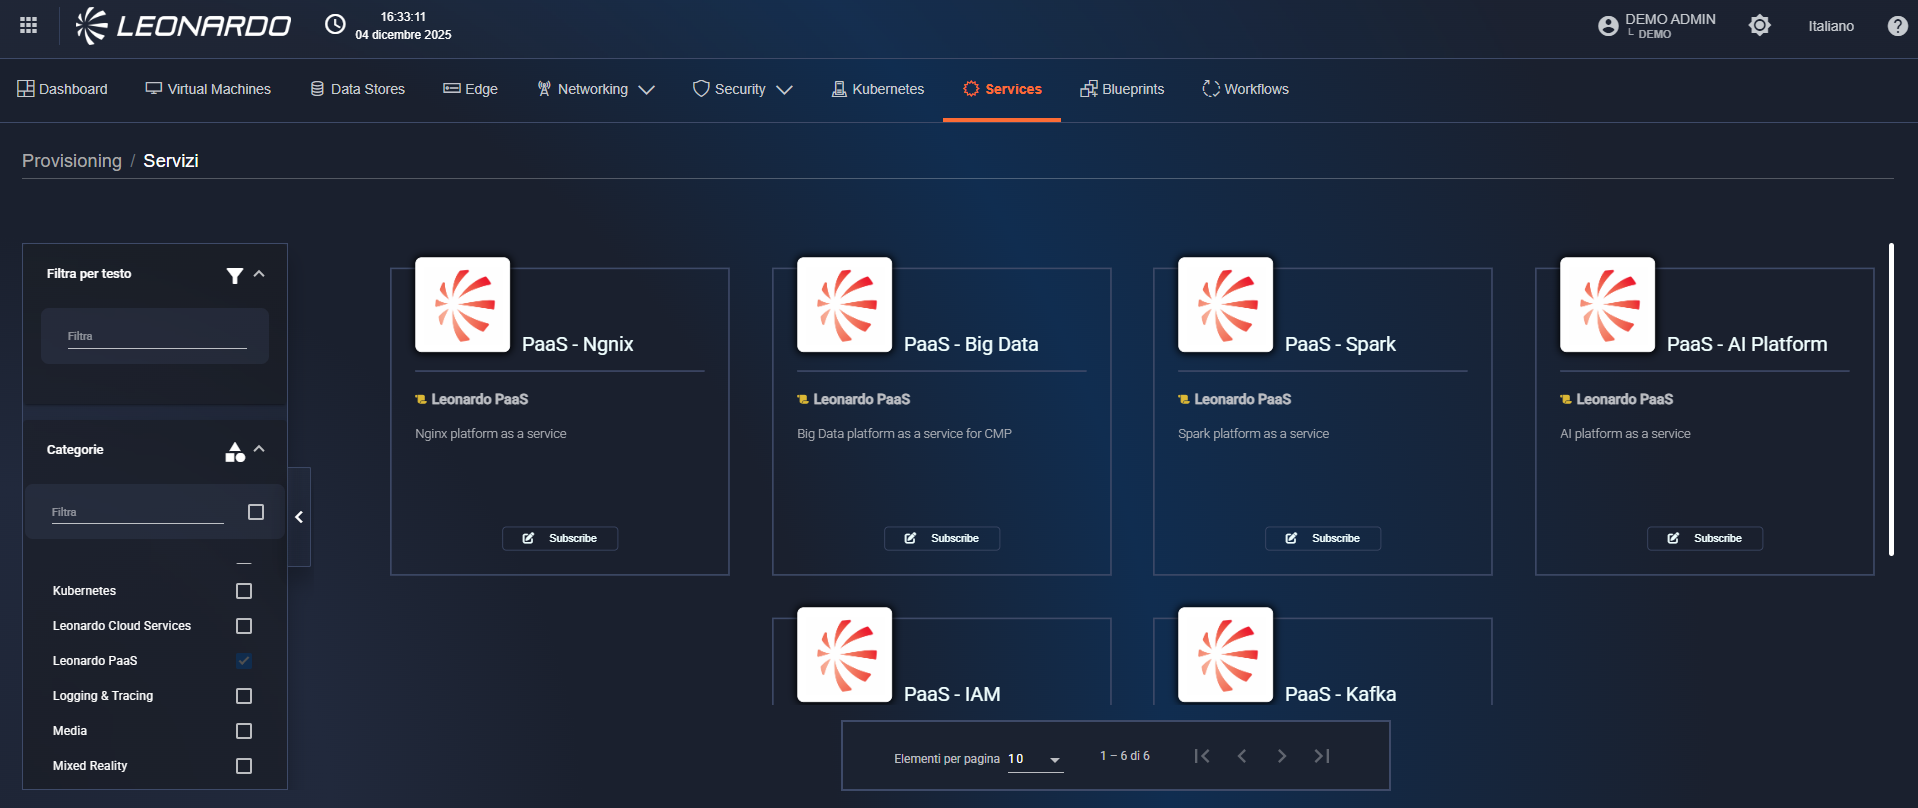Click the vertical scrollbar of services list
Image resolution: width=1918 pixels, height=808 pixels.
click(x=1890, y=400)
